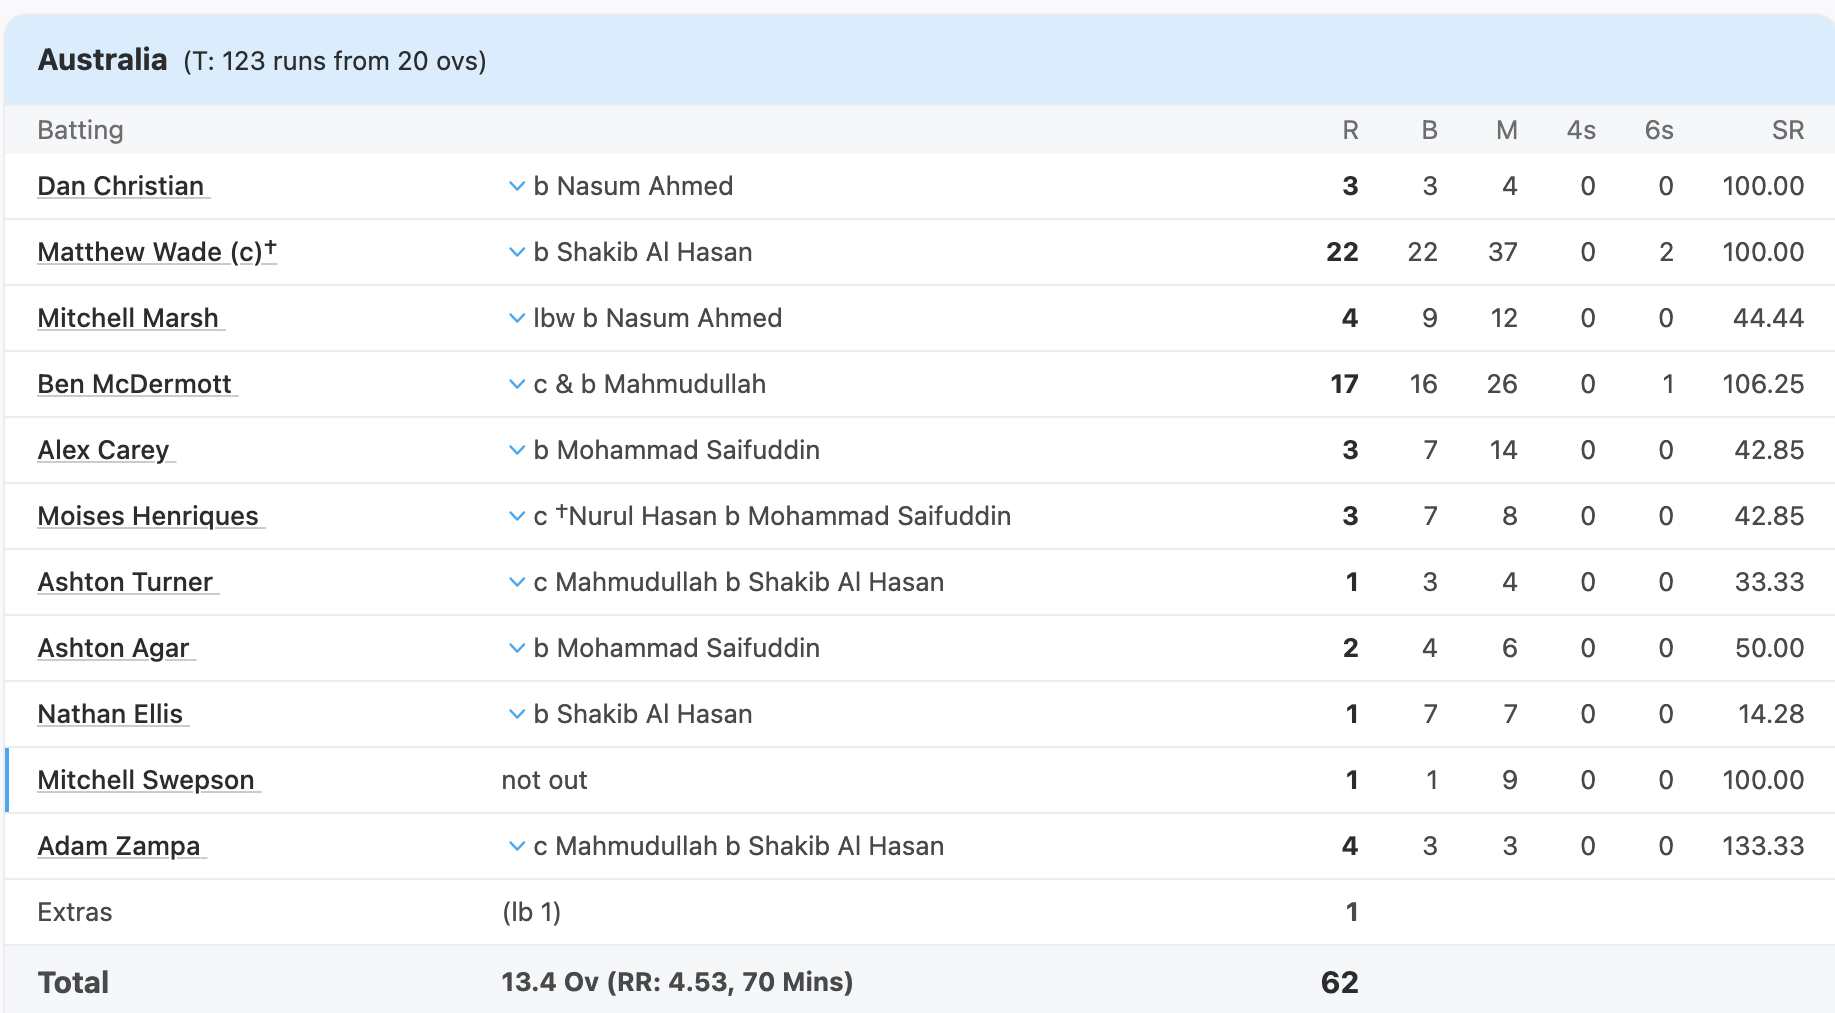Open Mitchell Swepson's player profile
The width and height of the screenshot is (1835, 1013).
146,780
